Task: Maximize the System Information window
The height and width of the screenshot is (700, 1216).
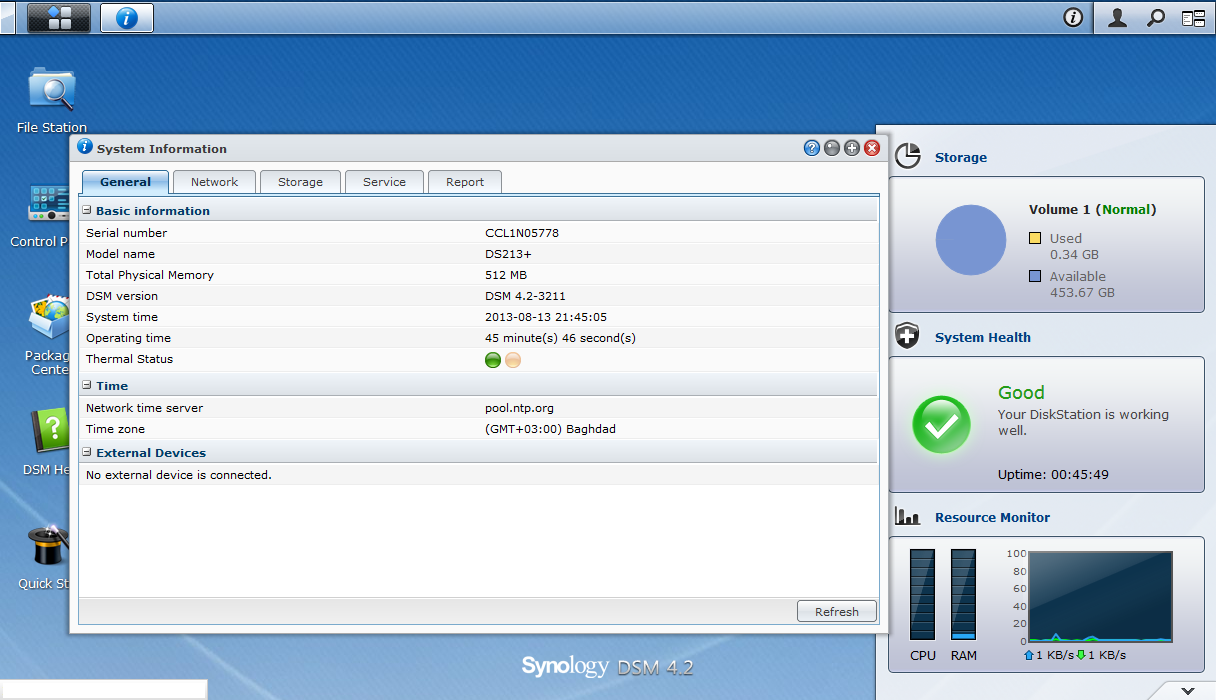Action: coord(852,148)
